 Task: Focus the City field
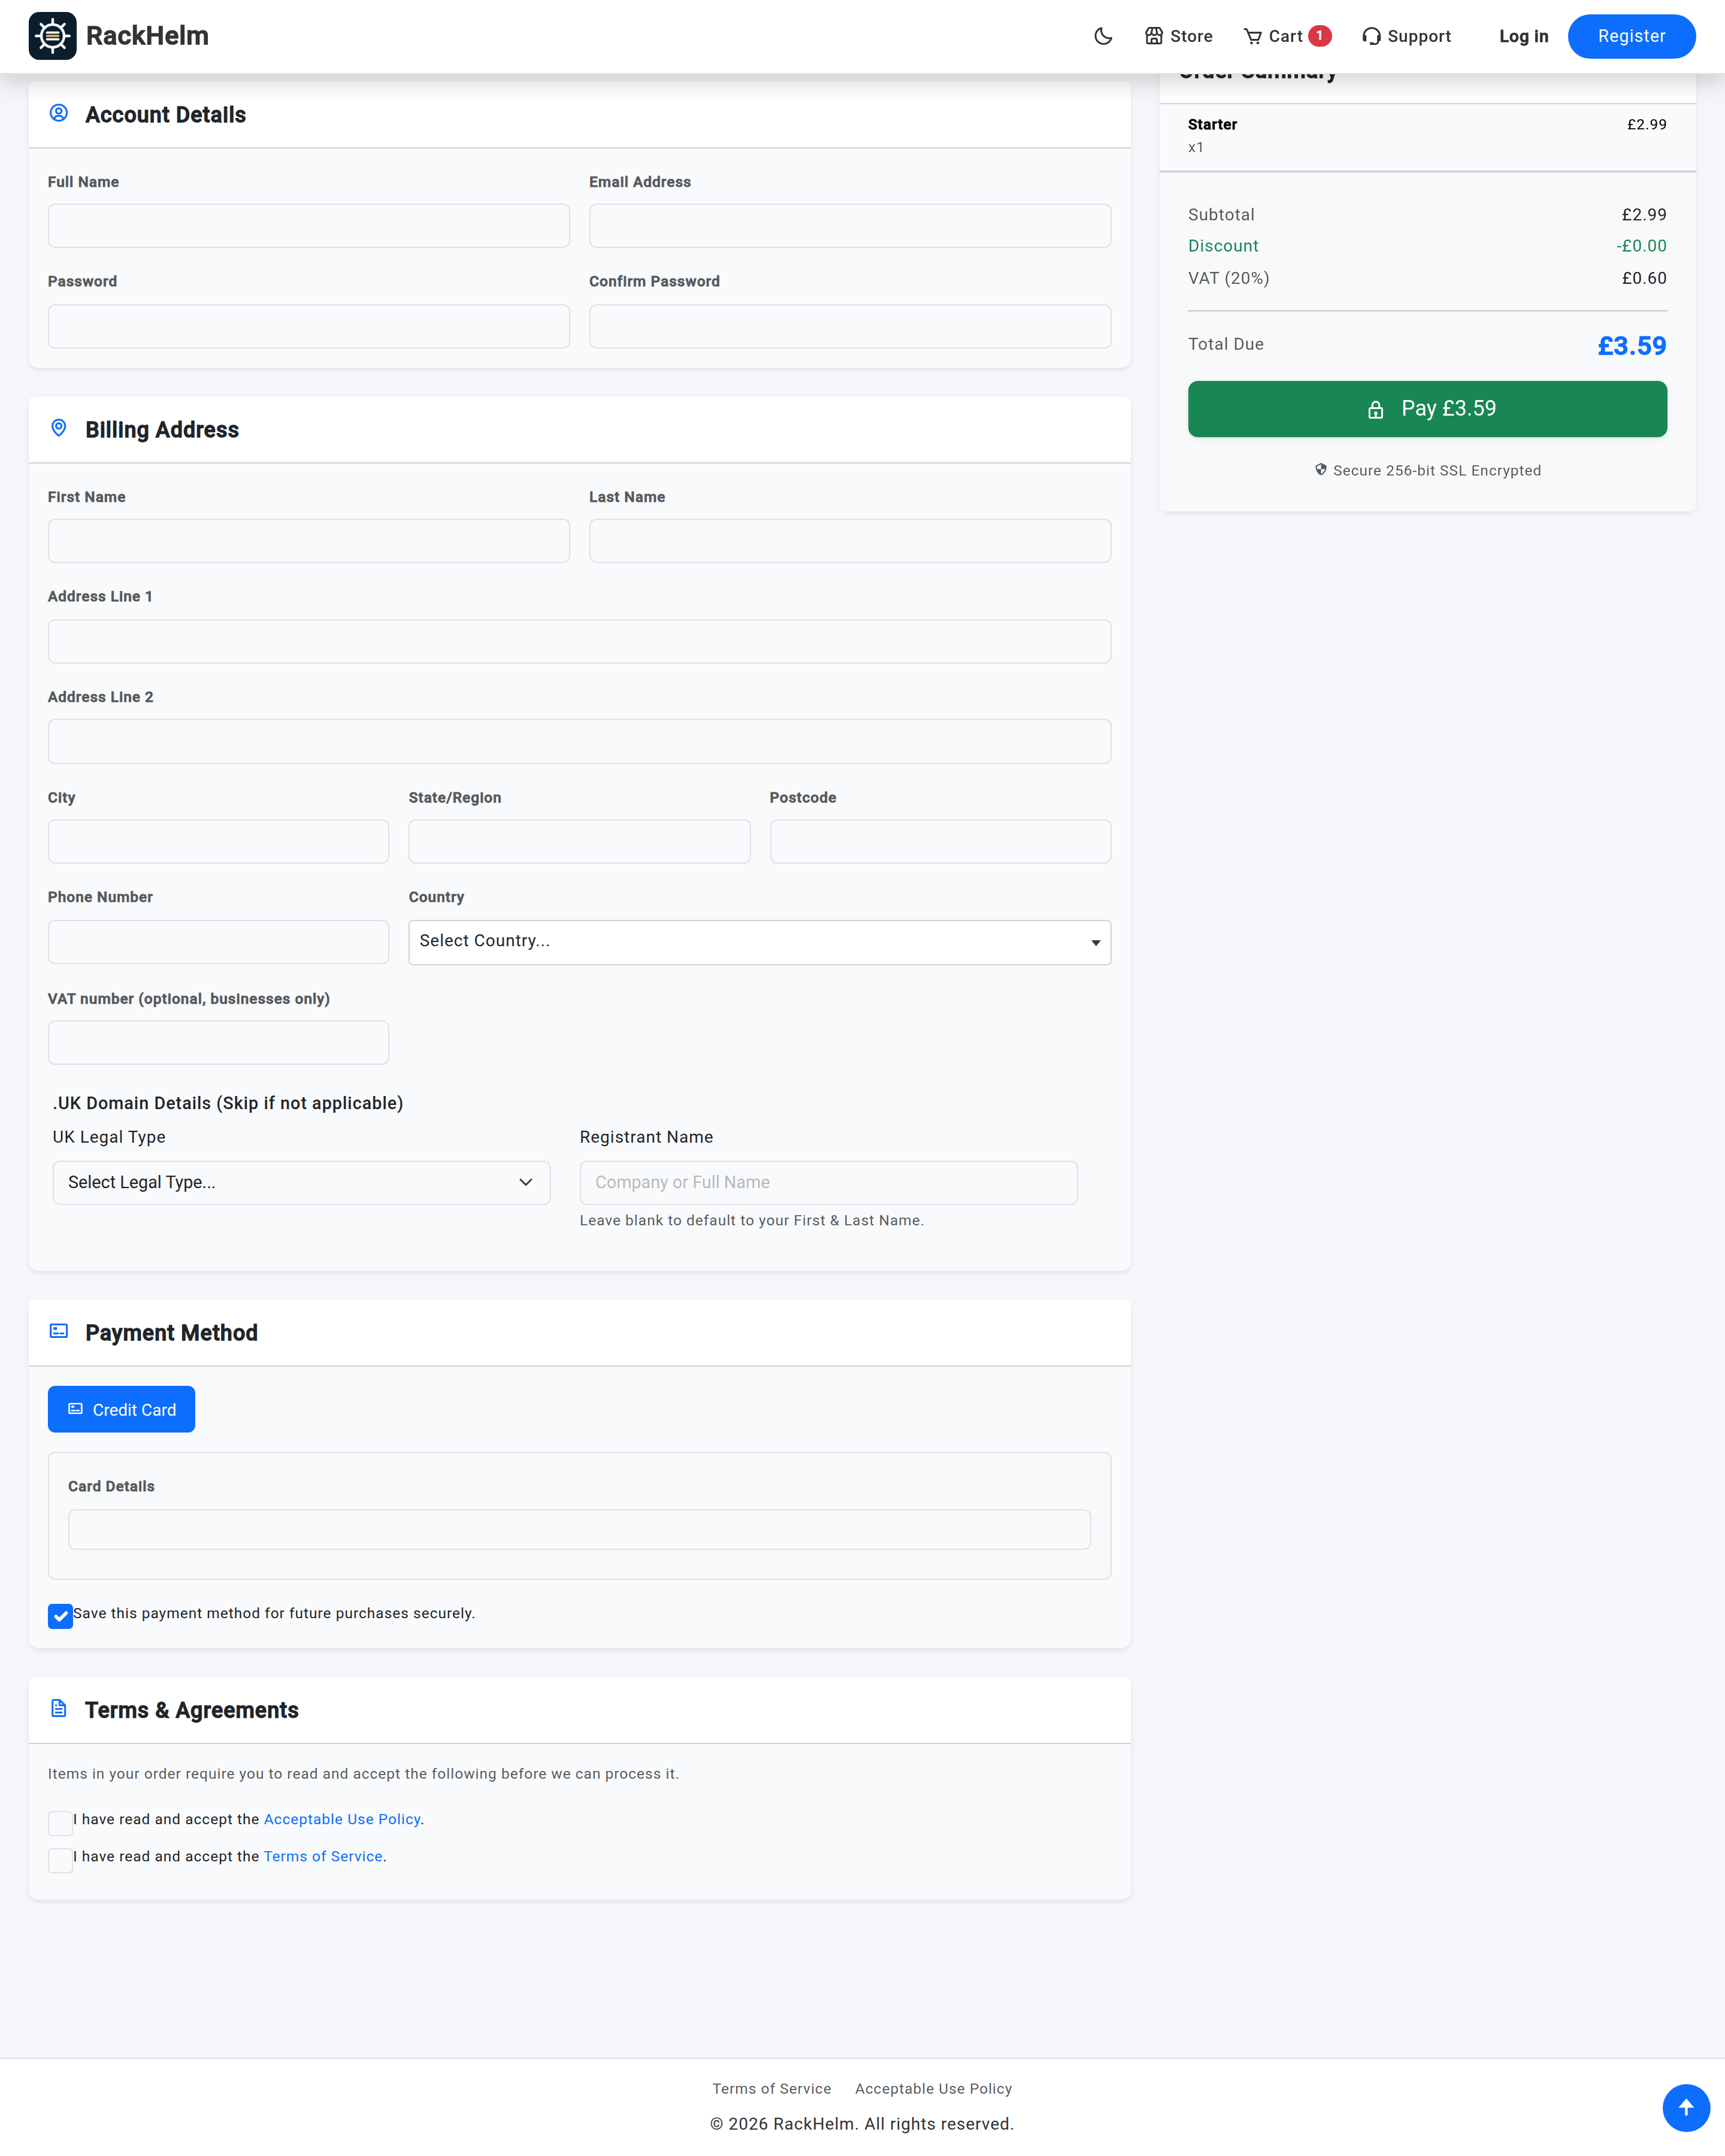click(x=218, y=841)
